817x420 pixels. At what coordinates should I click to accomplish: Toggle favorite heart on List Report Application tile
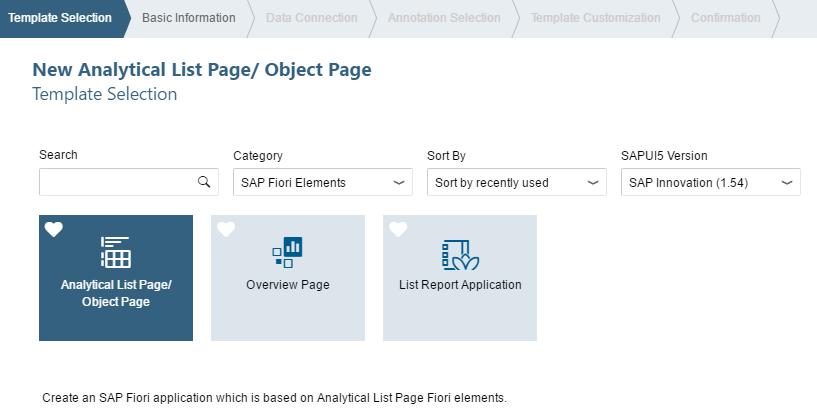[x=398, y=229]
